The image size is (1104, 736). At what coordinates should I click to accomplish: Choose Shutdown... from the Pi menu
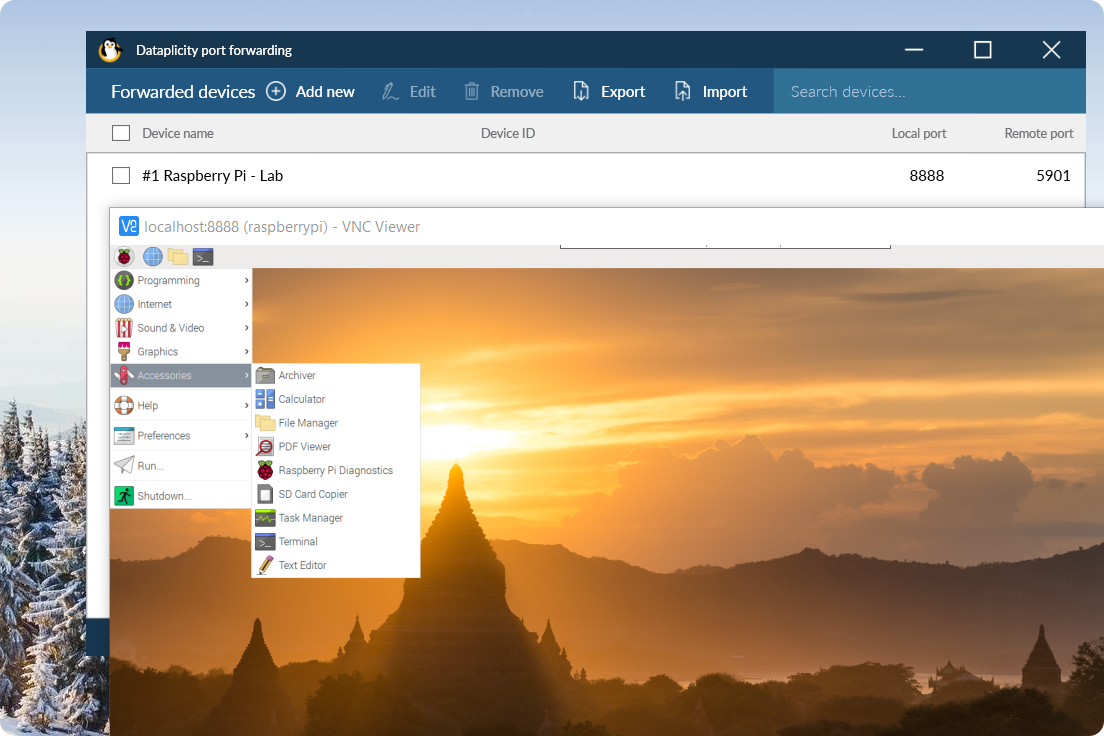point(182,496)
